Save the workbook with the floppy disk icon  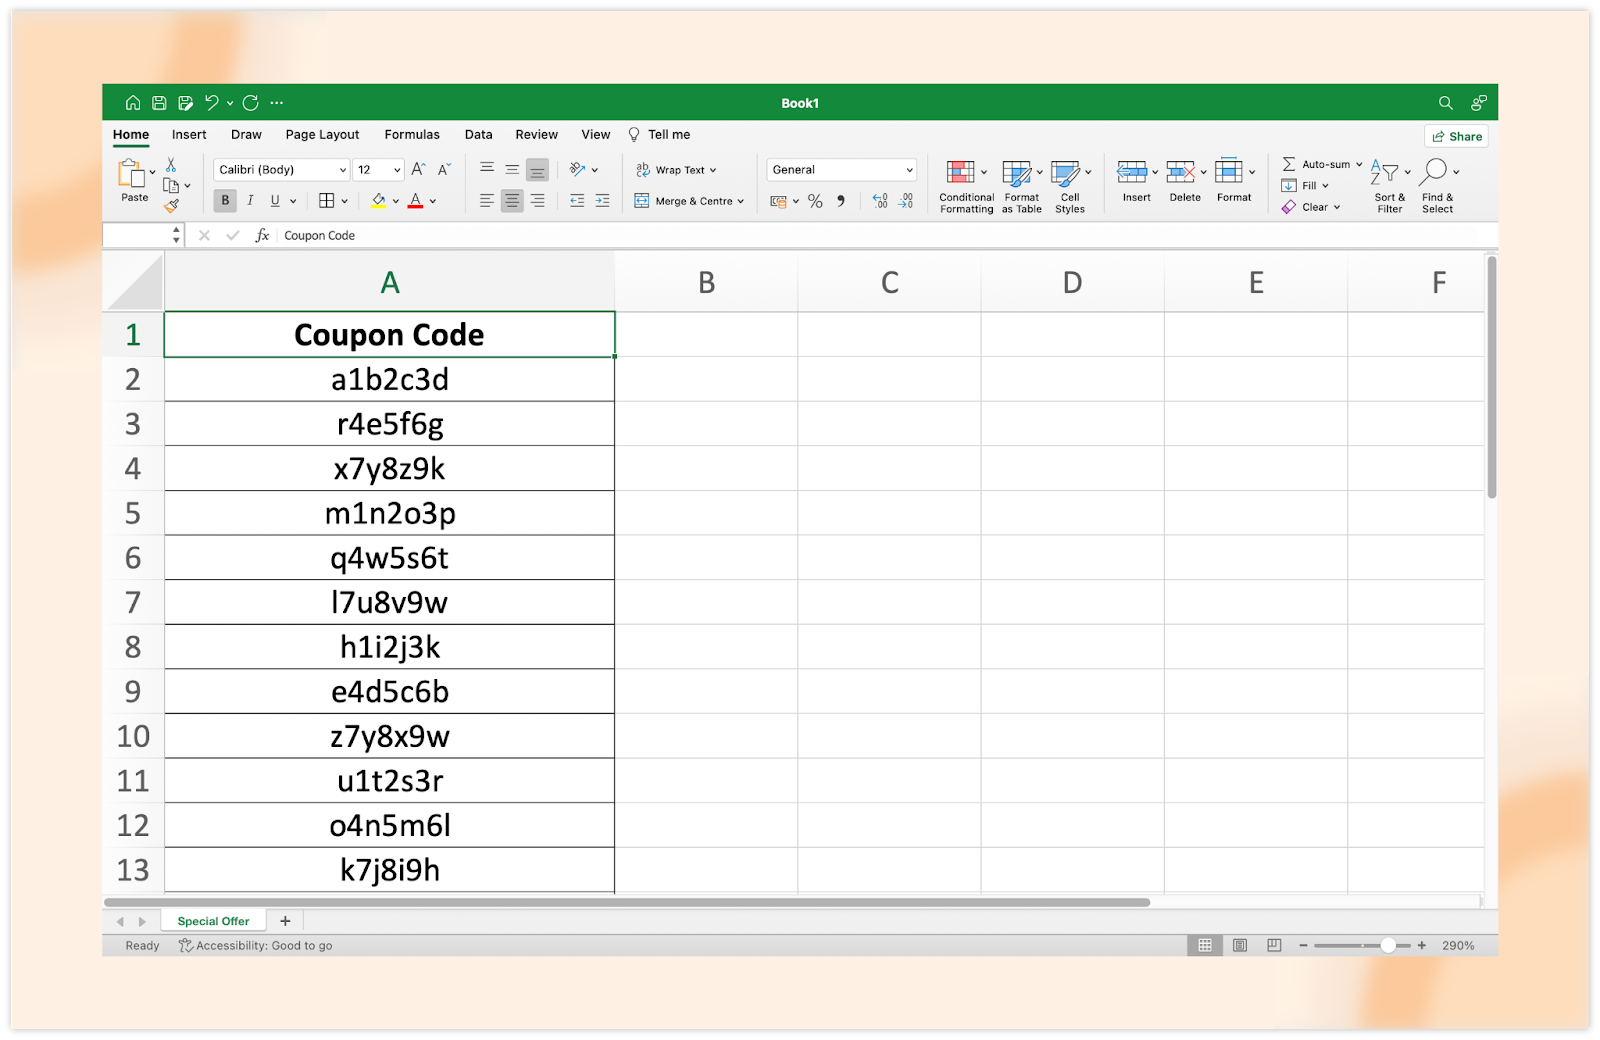[x=159, y=103]
